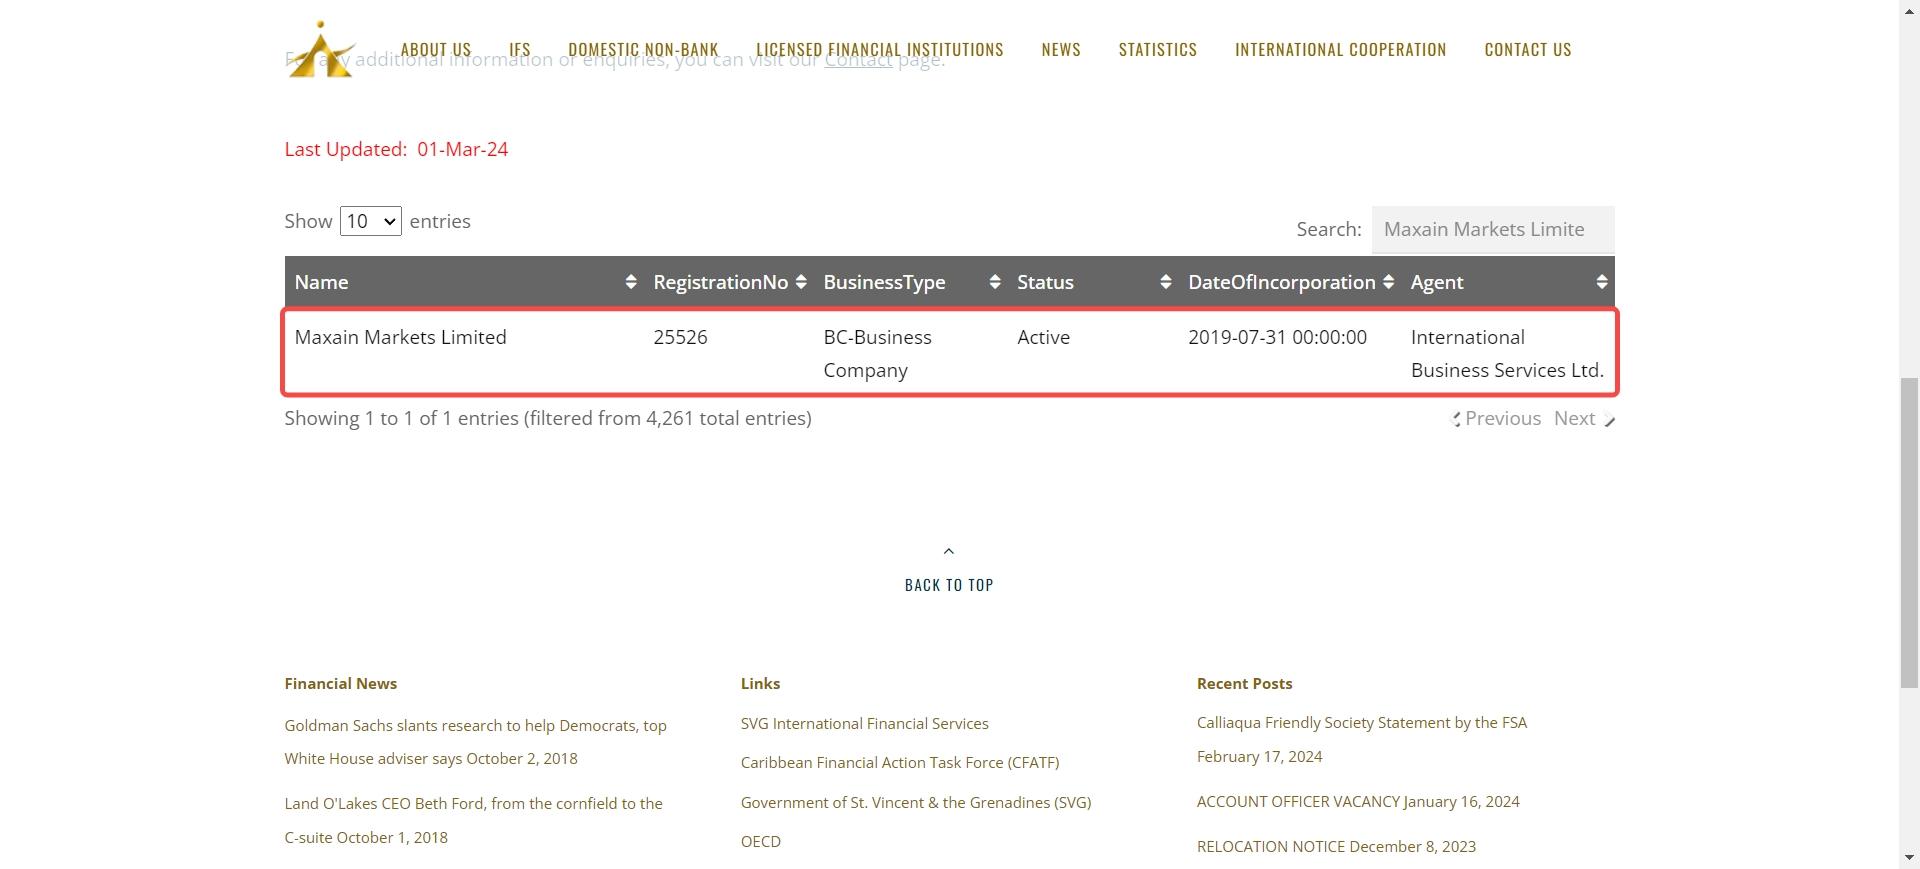
Task: Open Government of St. Vincent link
Action: [x=916, y=802]
